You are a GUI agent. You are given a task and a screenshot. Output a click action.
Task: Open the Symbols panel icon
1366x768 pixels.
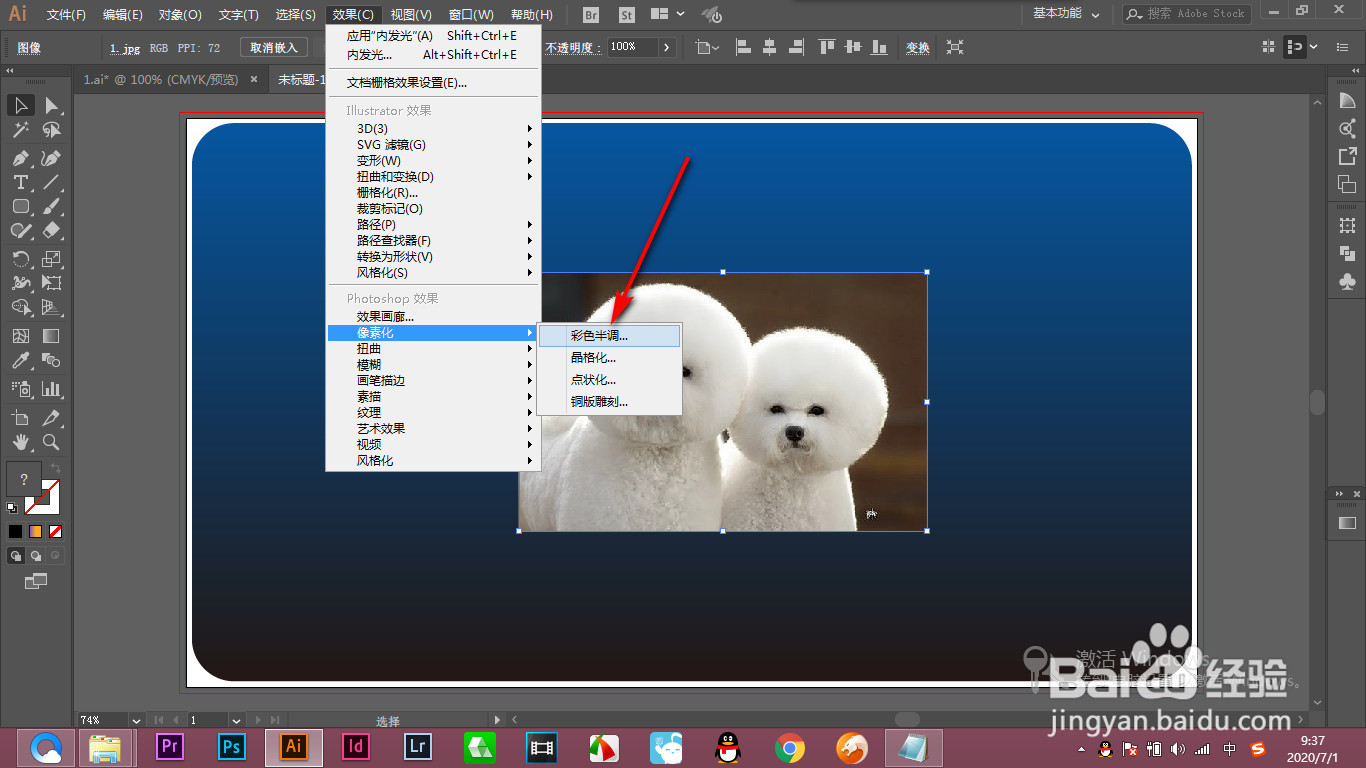pos(1347,281)
